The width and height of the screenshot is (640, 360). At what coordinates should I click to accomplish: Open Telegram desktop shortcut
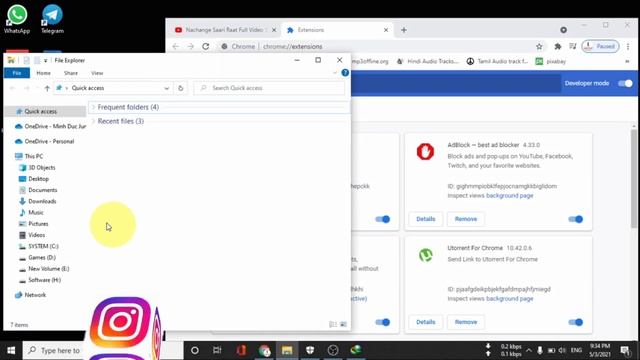(52, 19)
